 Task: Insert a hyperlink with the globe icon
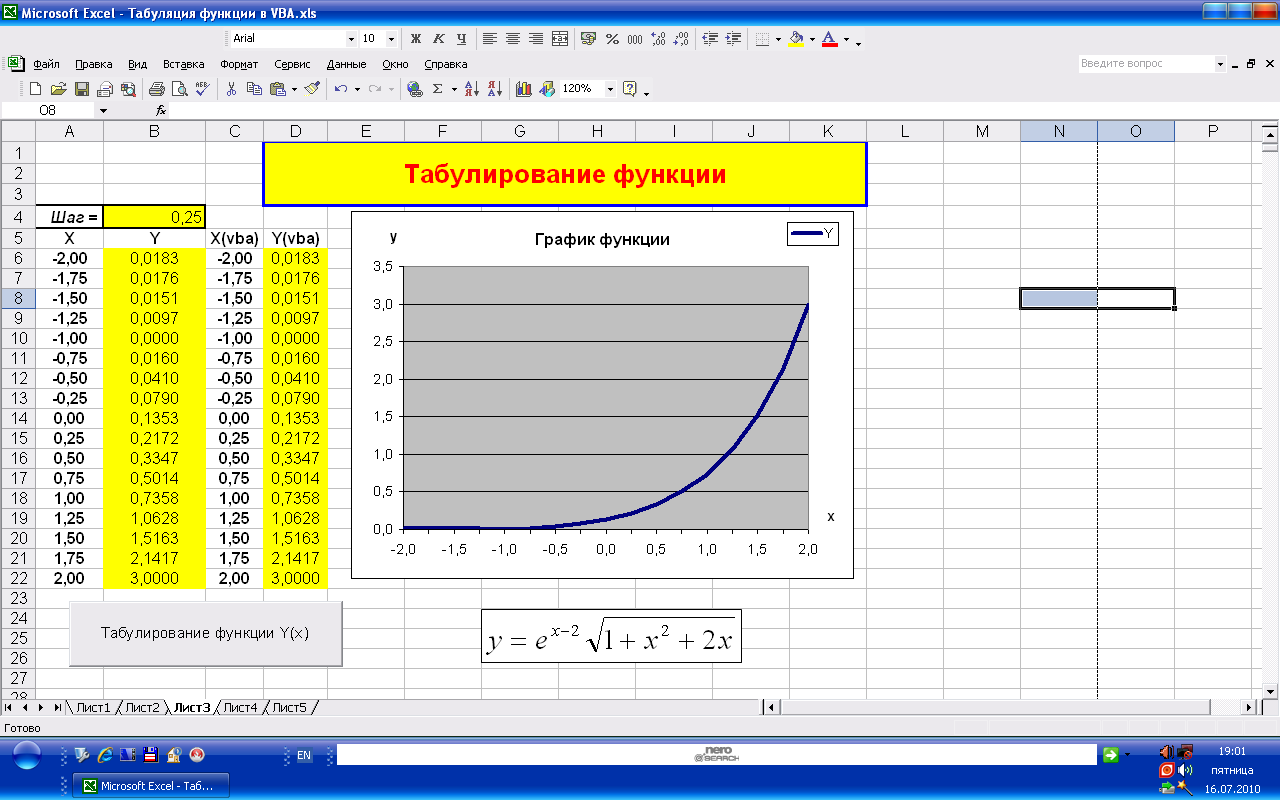click(414, 89)
